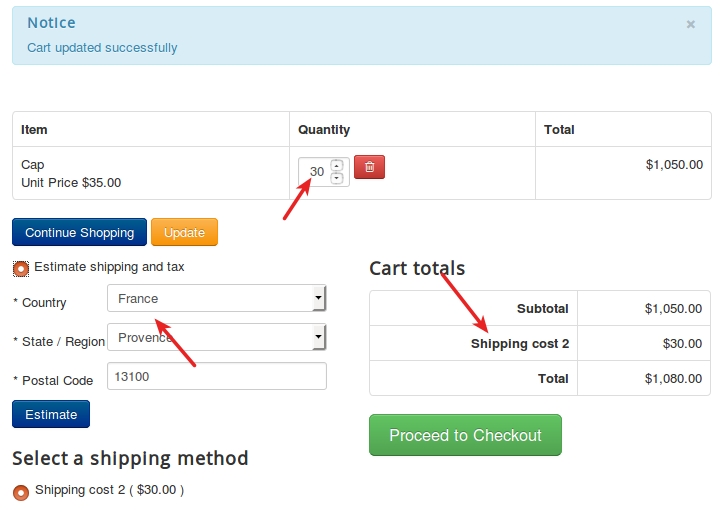This screenshot has width=723, height=521.
Task: Proceed to Checkout
Action: click(x=465, y=435)
